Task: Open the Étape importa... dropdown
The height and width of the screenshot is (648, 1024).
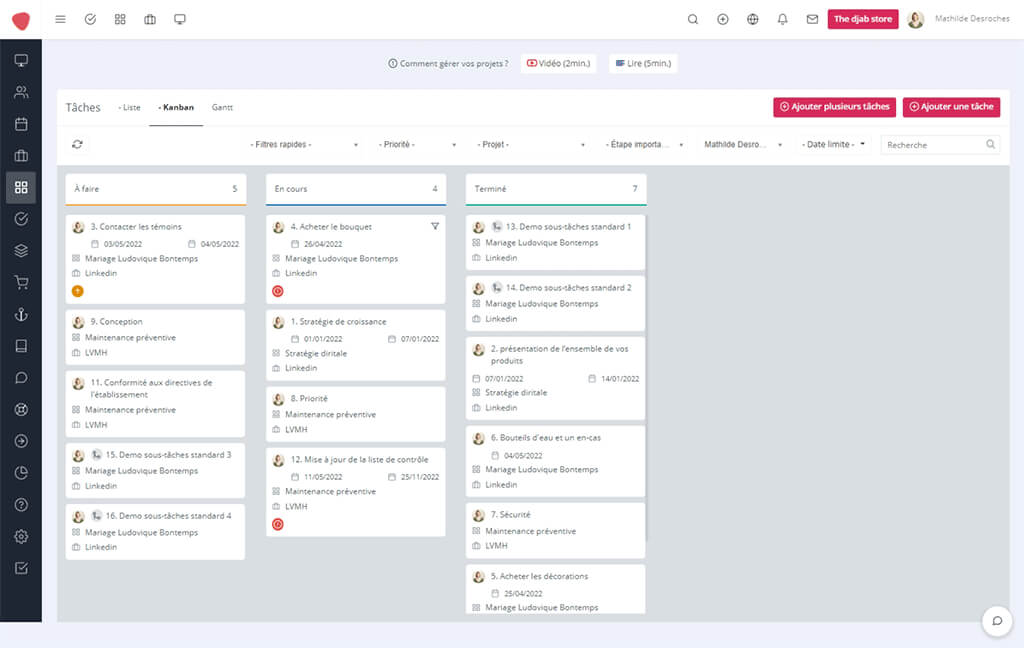Action: (645, 144)
